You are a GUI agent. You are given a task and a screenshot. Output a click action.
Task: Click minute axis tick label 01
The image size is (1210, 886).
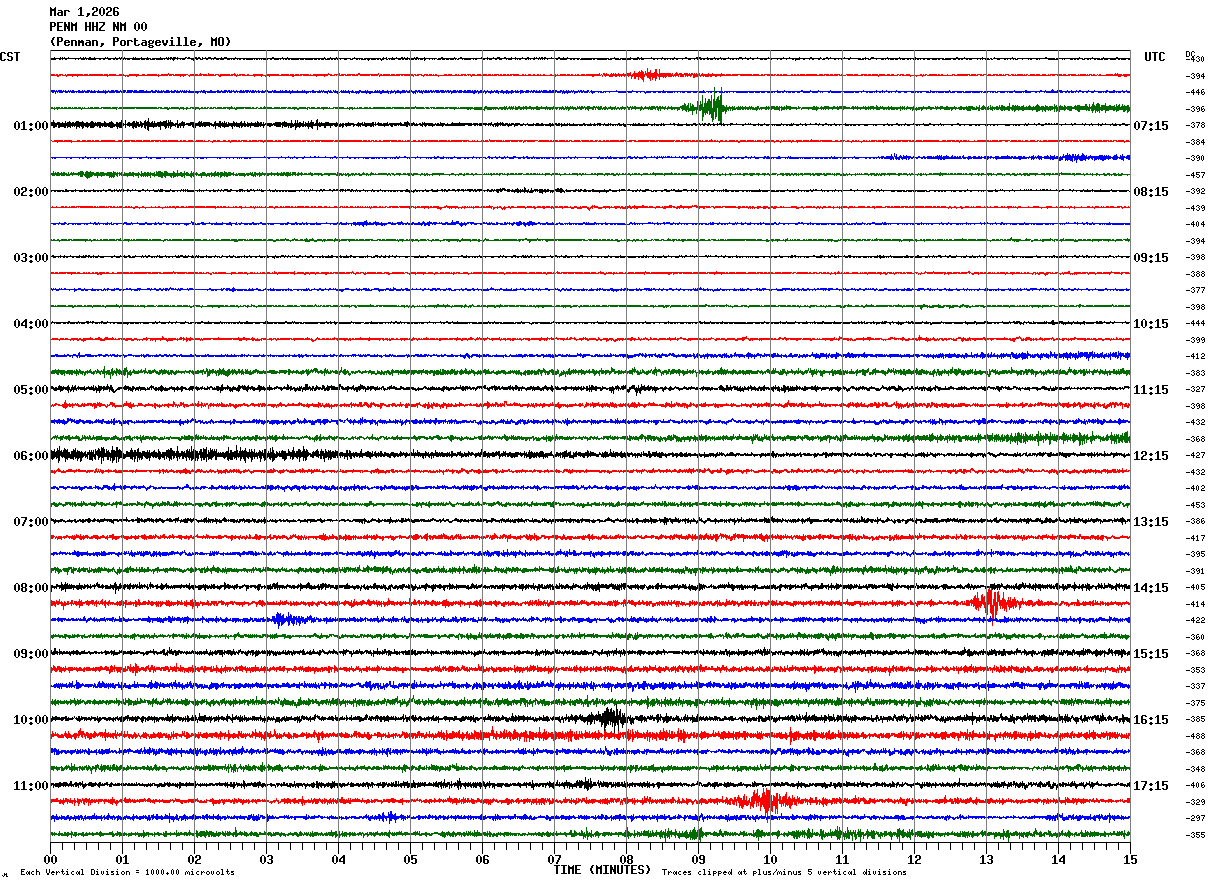[122, 859]
